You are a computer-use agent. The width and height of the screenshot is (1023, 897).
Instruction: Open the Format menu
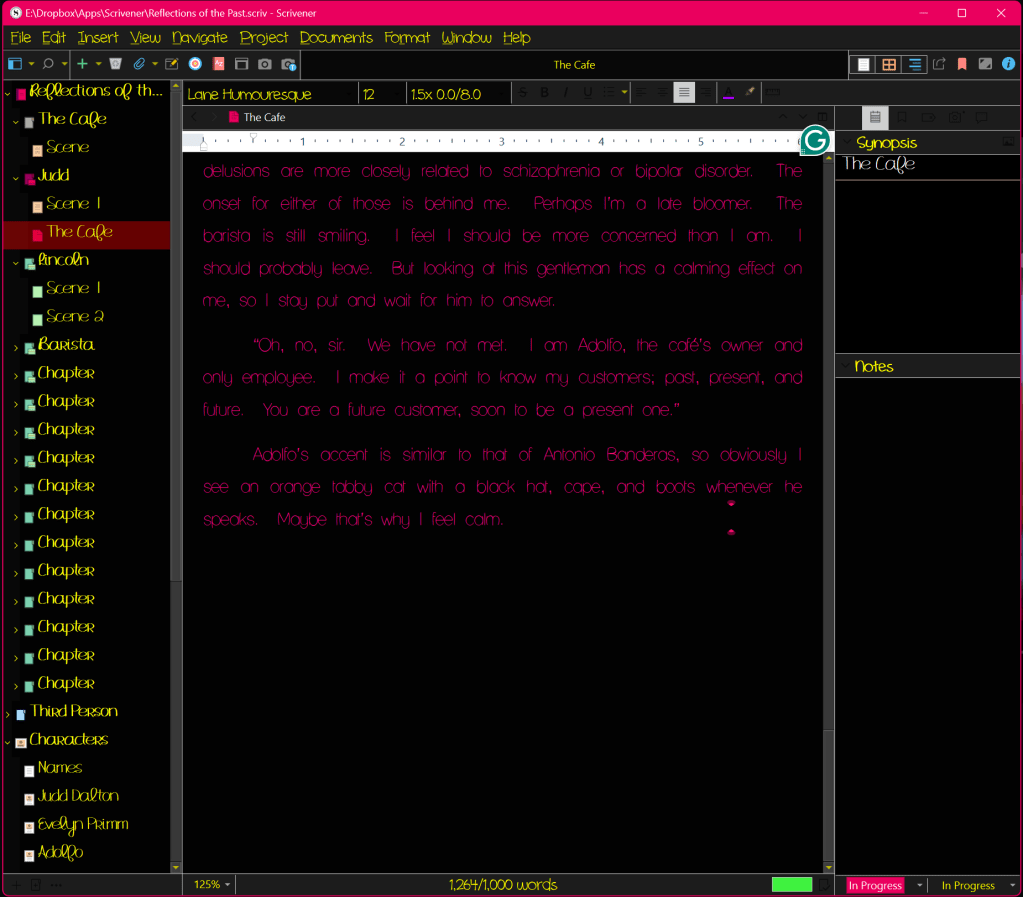click(x=406, y=37)
